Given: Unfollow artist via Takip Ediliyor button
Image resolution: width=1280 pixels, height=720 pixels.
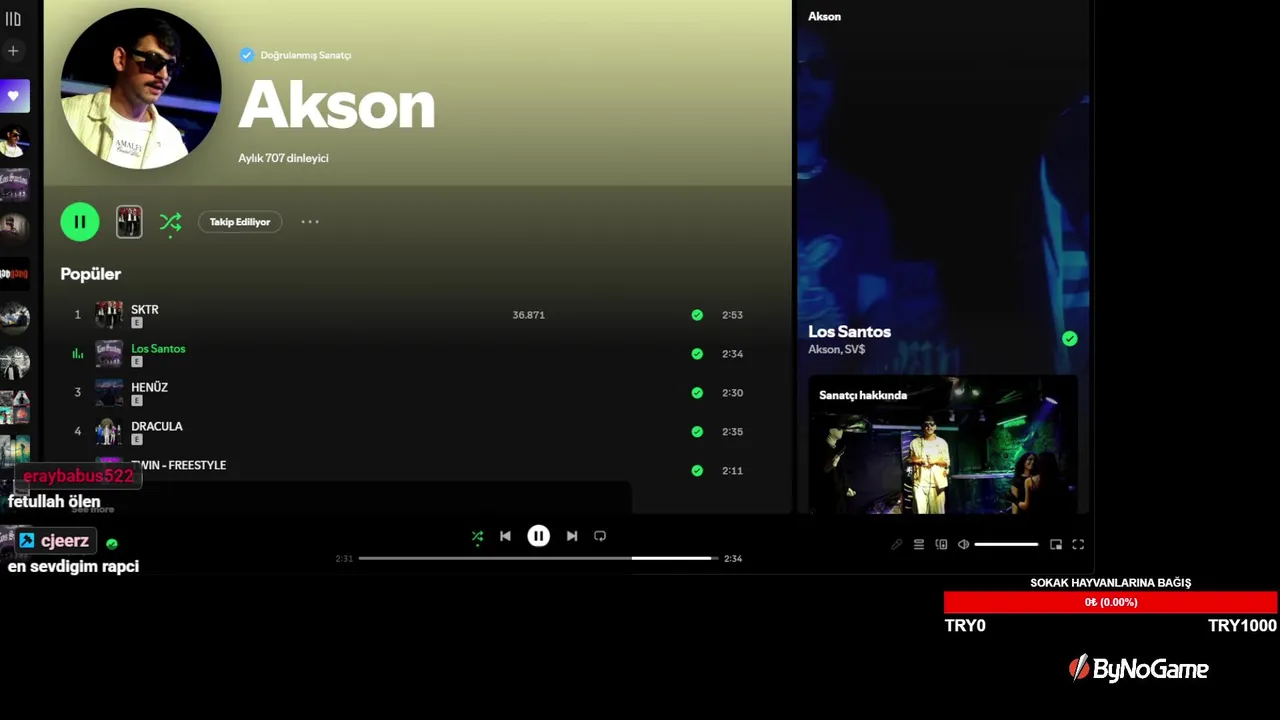Looking at the screenshot, I should coord(240,222).
